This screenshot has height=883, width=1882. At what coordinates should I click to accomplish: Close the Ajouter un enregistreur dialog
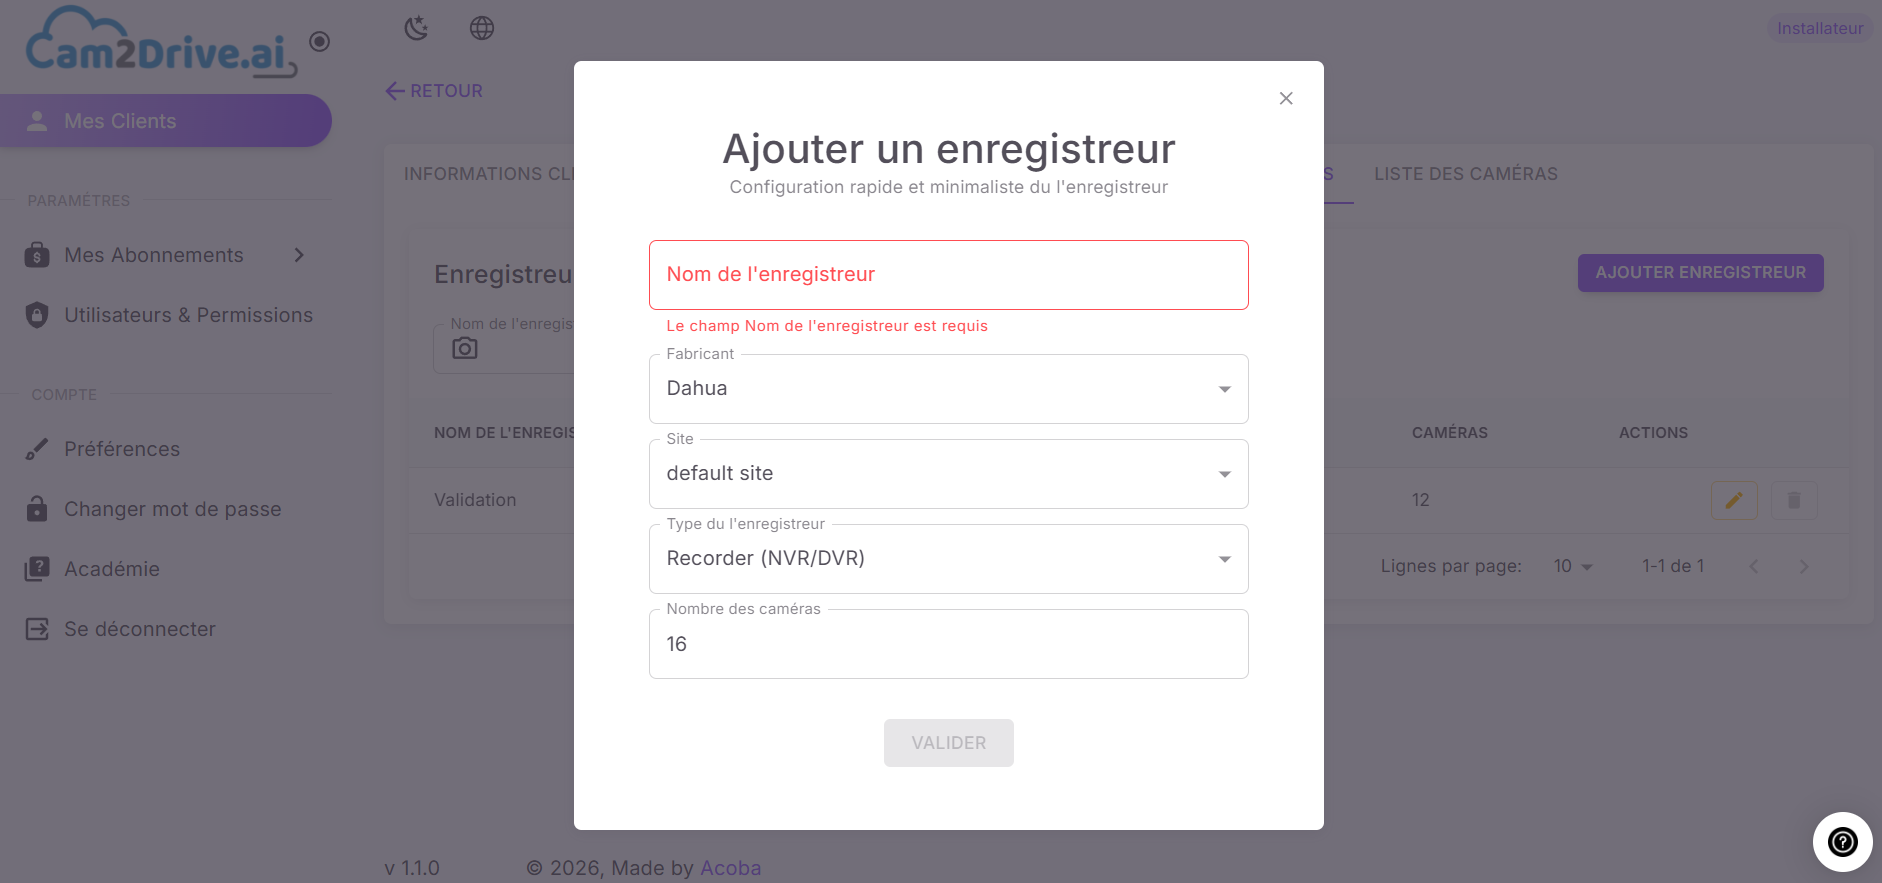(x=1286, y=98)
